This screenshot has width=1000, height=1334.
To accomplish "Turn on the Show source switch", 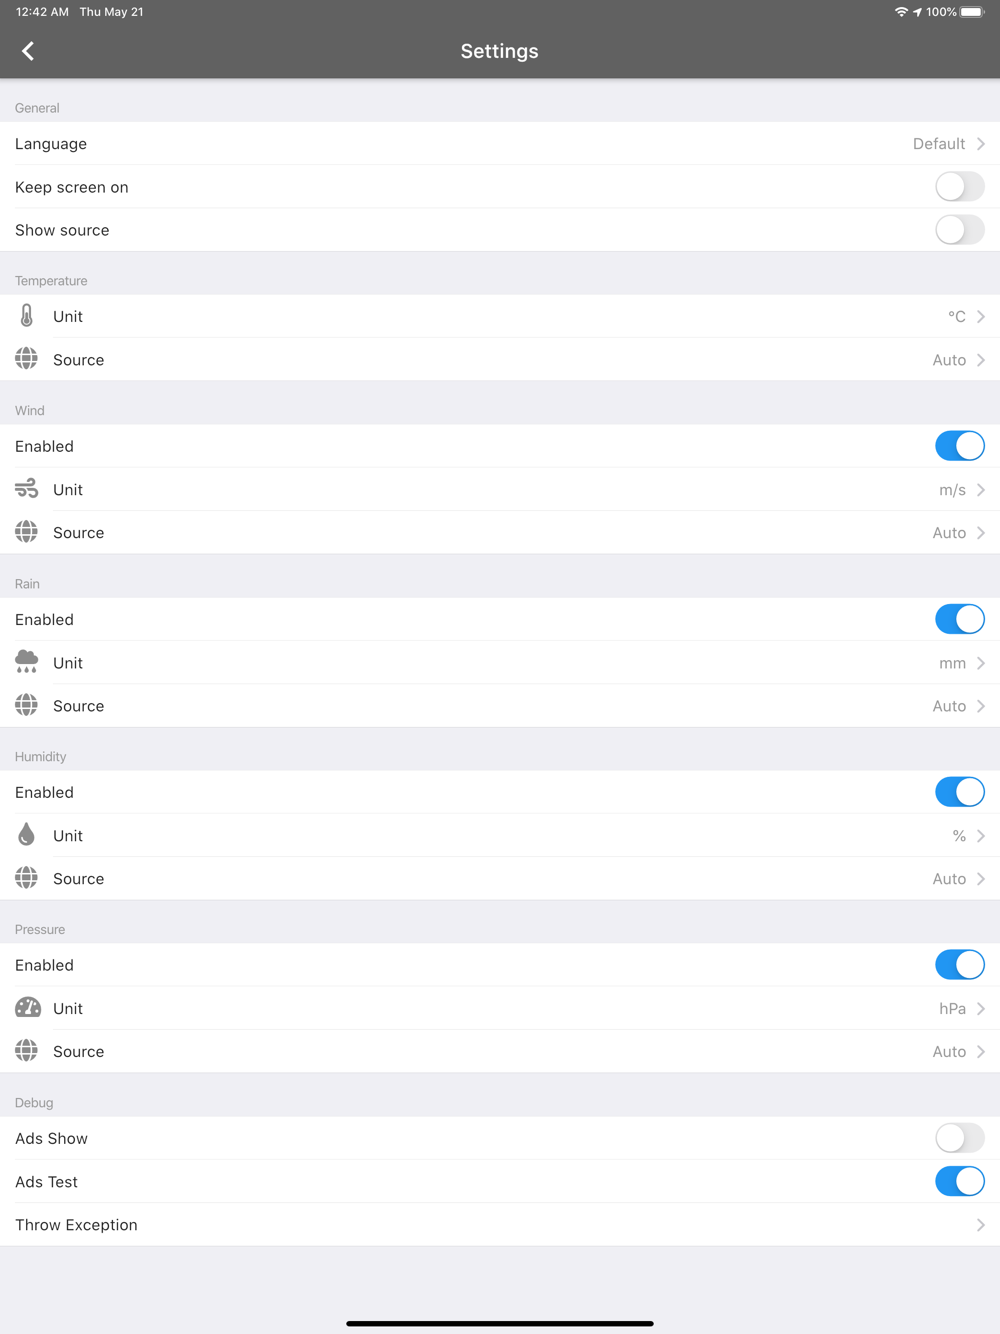I will [960, 230].
